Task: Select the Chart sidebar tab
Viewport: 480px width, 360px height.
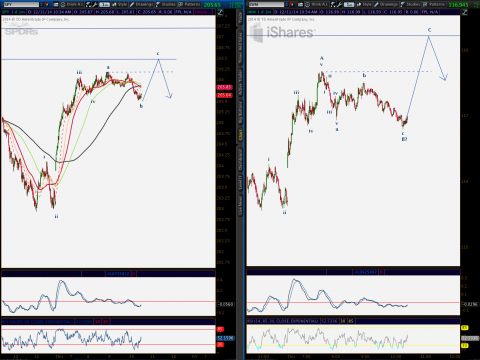Action: coord(240,135)
